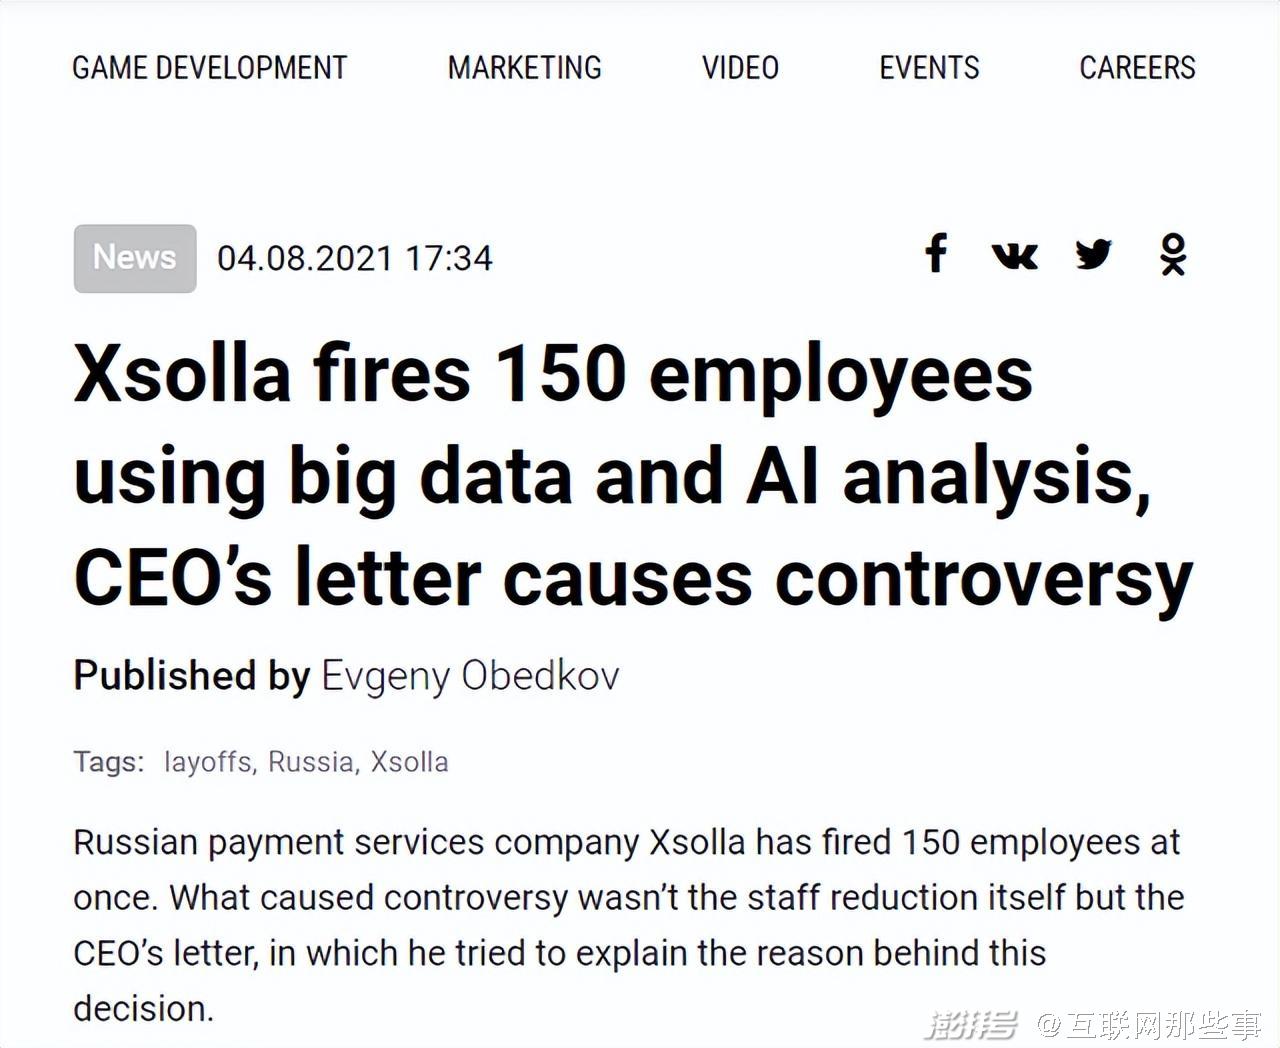This screenshot has height=1048, width=1280.
Task: Share the article on Odnoklassniki
Action: coord(1173,254)
